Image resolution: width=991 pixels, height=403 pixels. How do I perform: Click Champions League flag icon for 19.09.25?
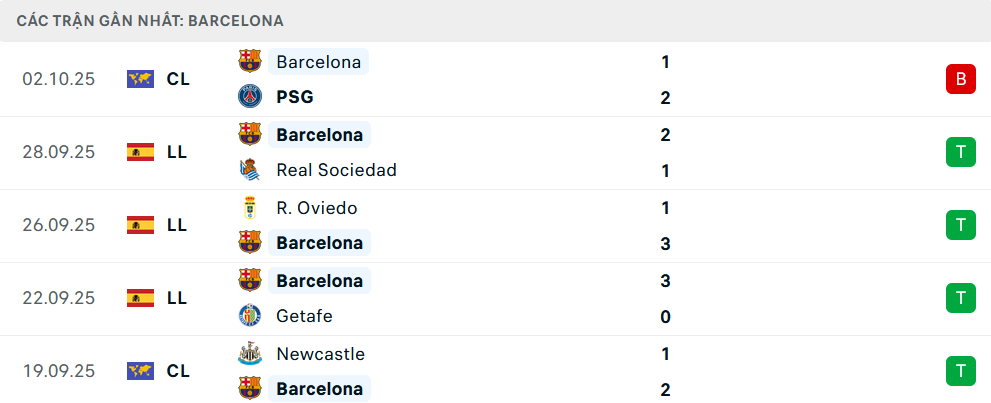tap(140, 371)
